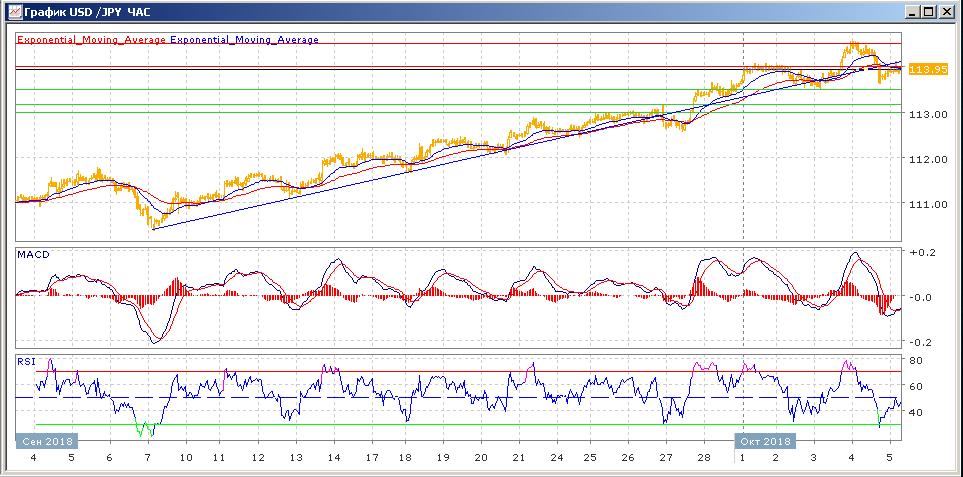This screenshot has height=477, width=963.
Task: Click date label 17 on time axis
Action: (x=372, y=458)
